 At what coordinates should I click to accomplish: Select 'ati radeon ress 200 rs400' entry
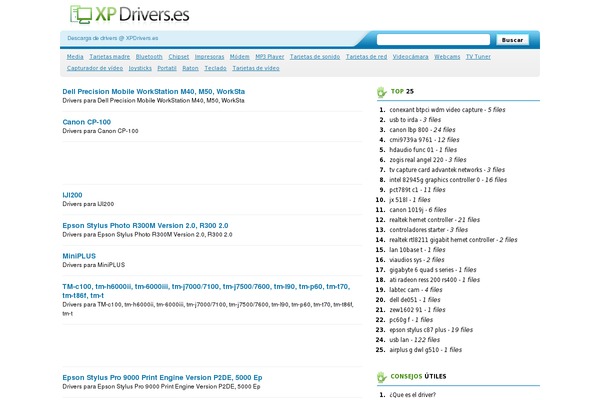(435, 279)
